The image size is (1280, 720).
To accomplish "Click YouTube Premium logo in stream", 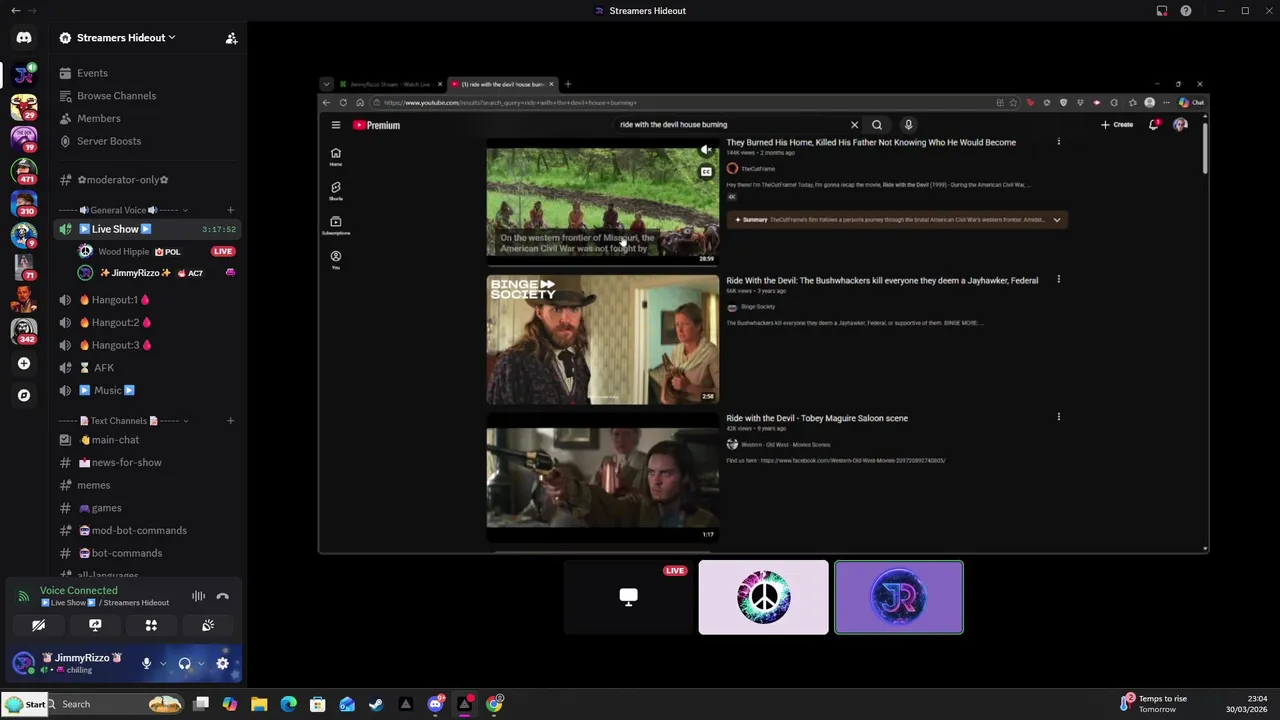I will click(376, 125).
